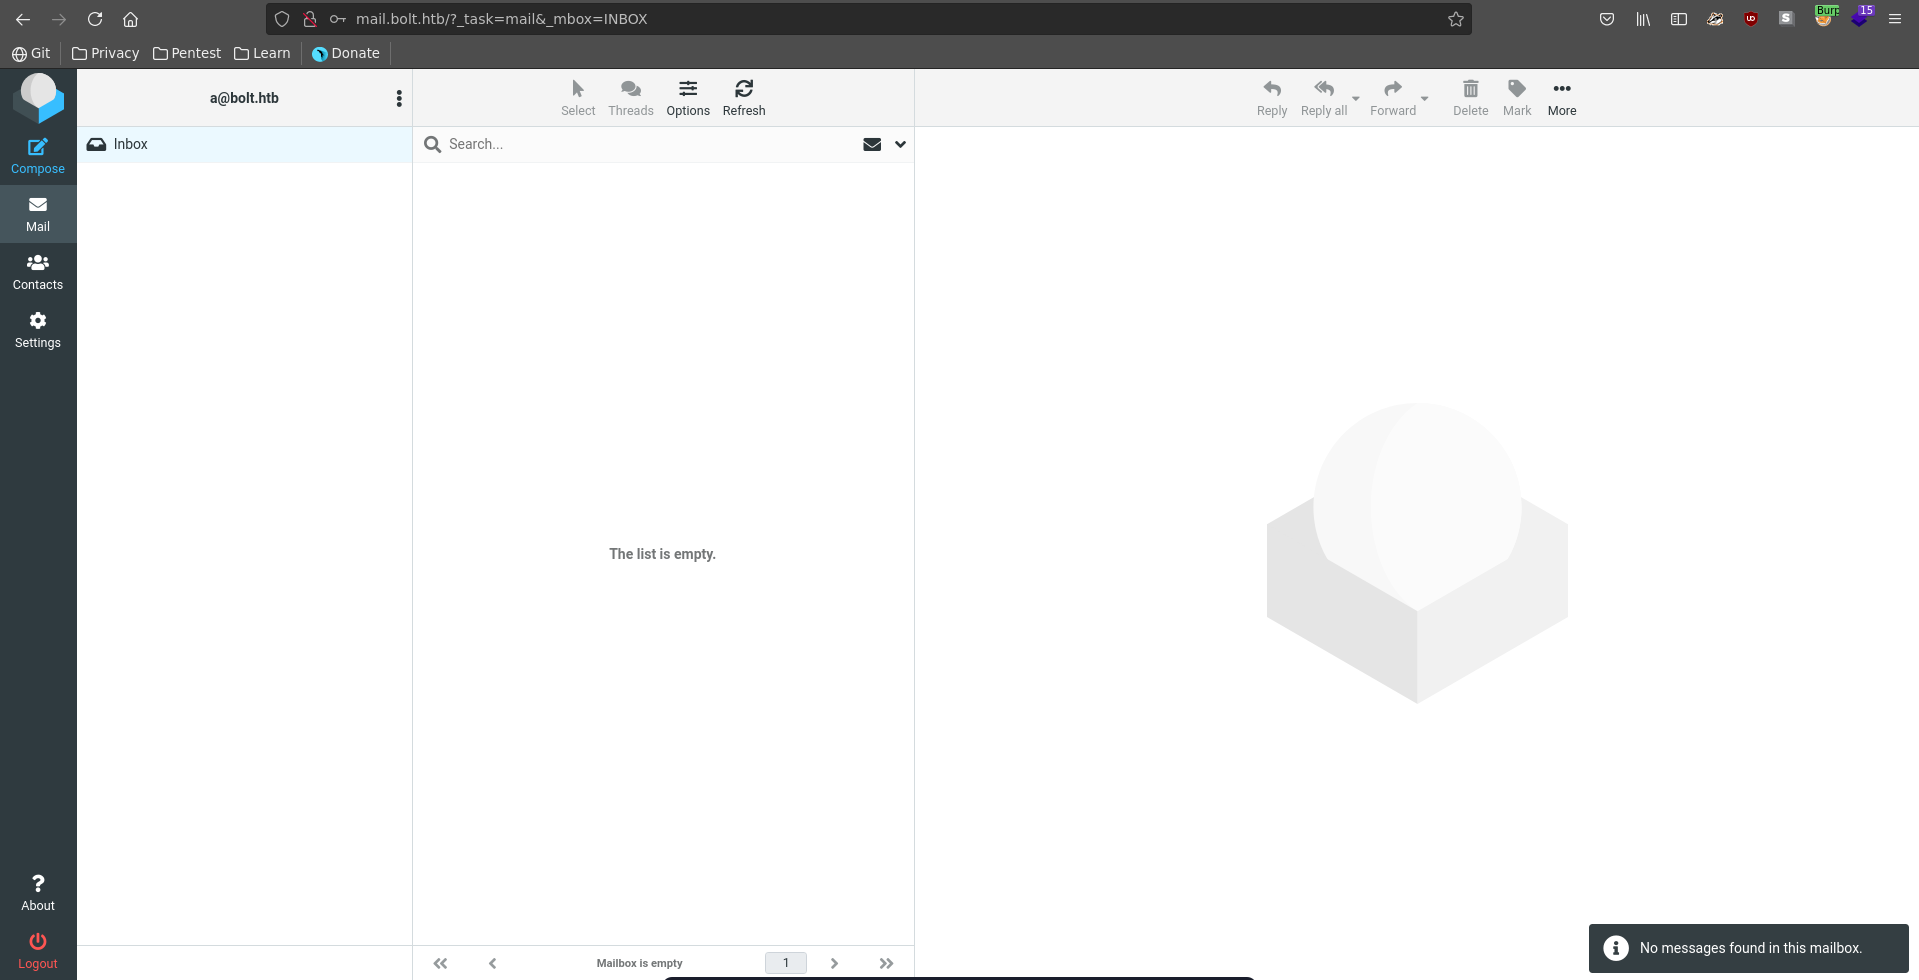Open Forward options dropdown arrow
Screen dimensions: 1919x980
coord(1425,99)
